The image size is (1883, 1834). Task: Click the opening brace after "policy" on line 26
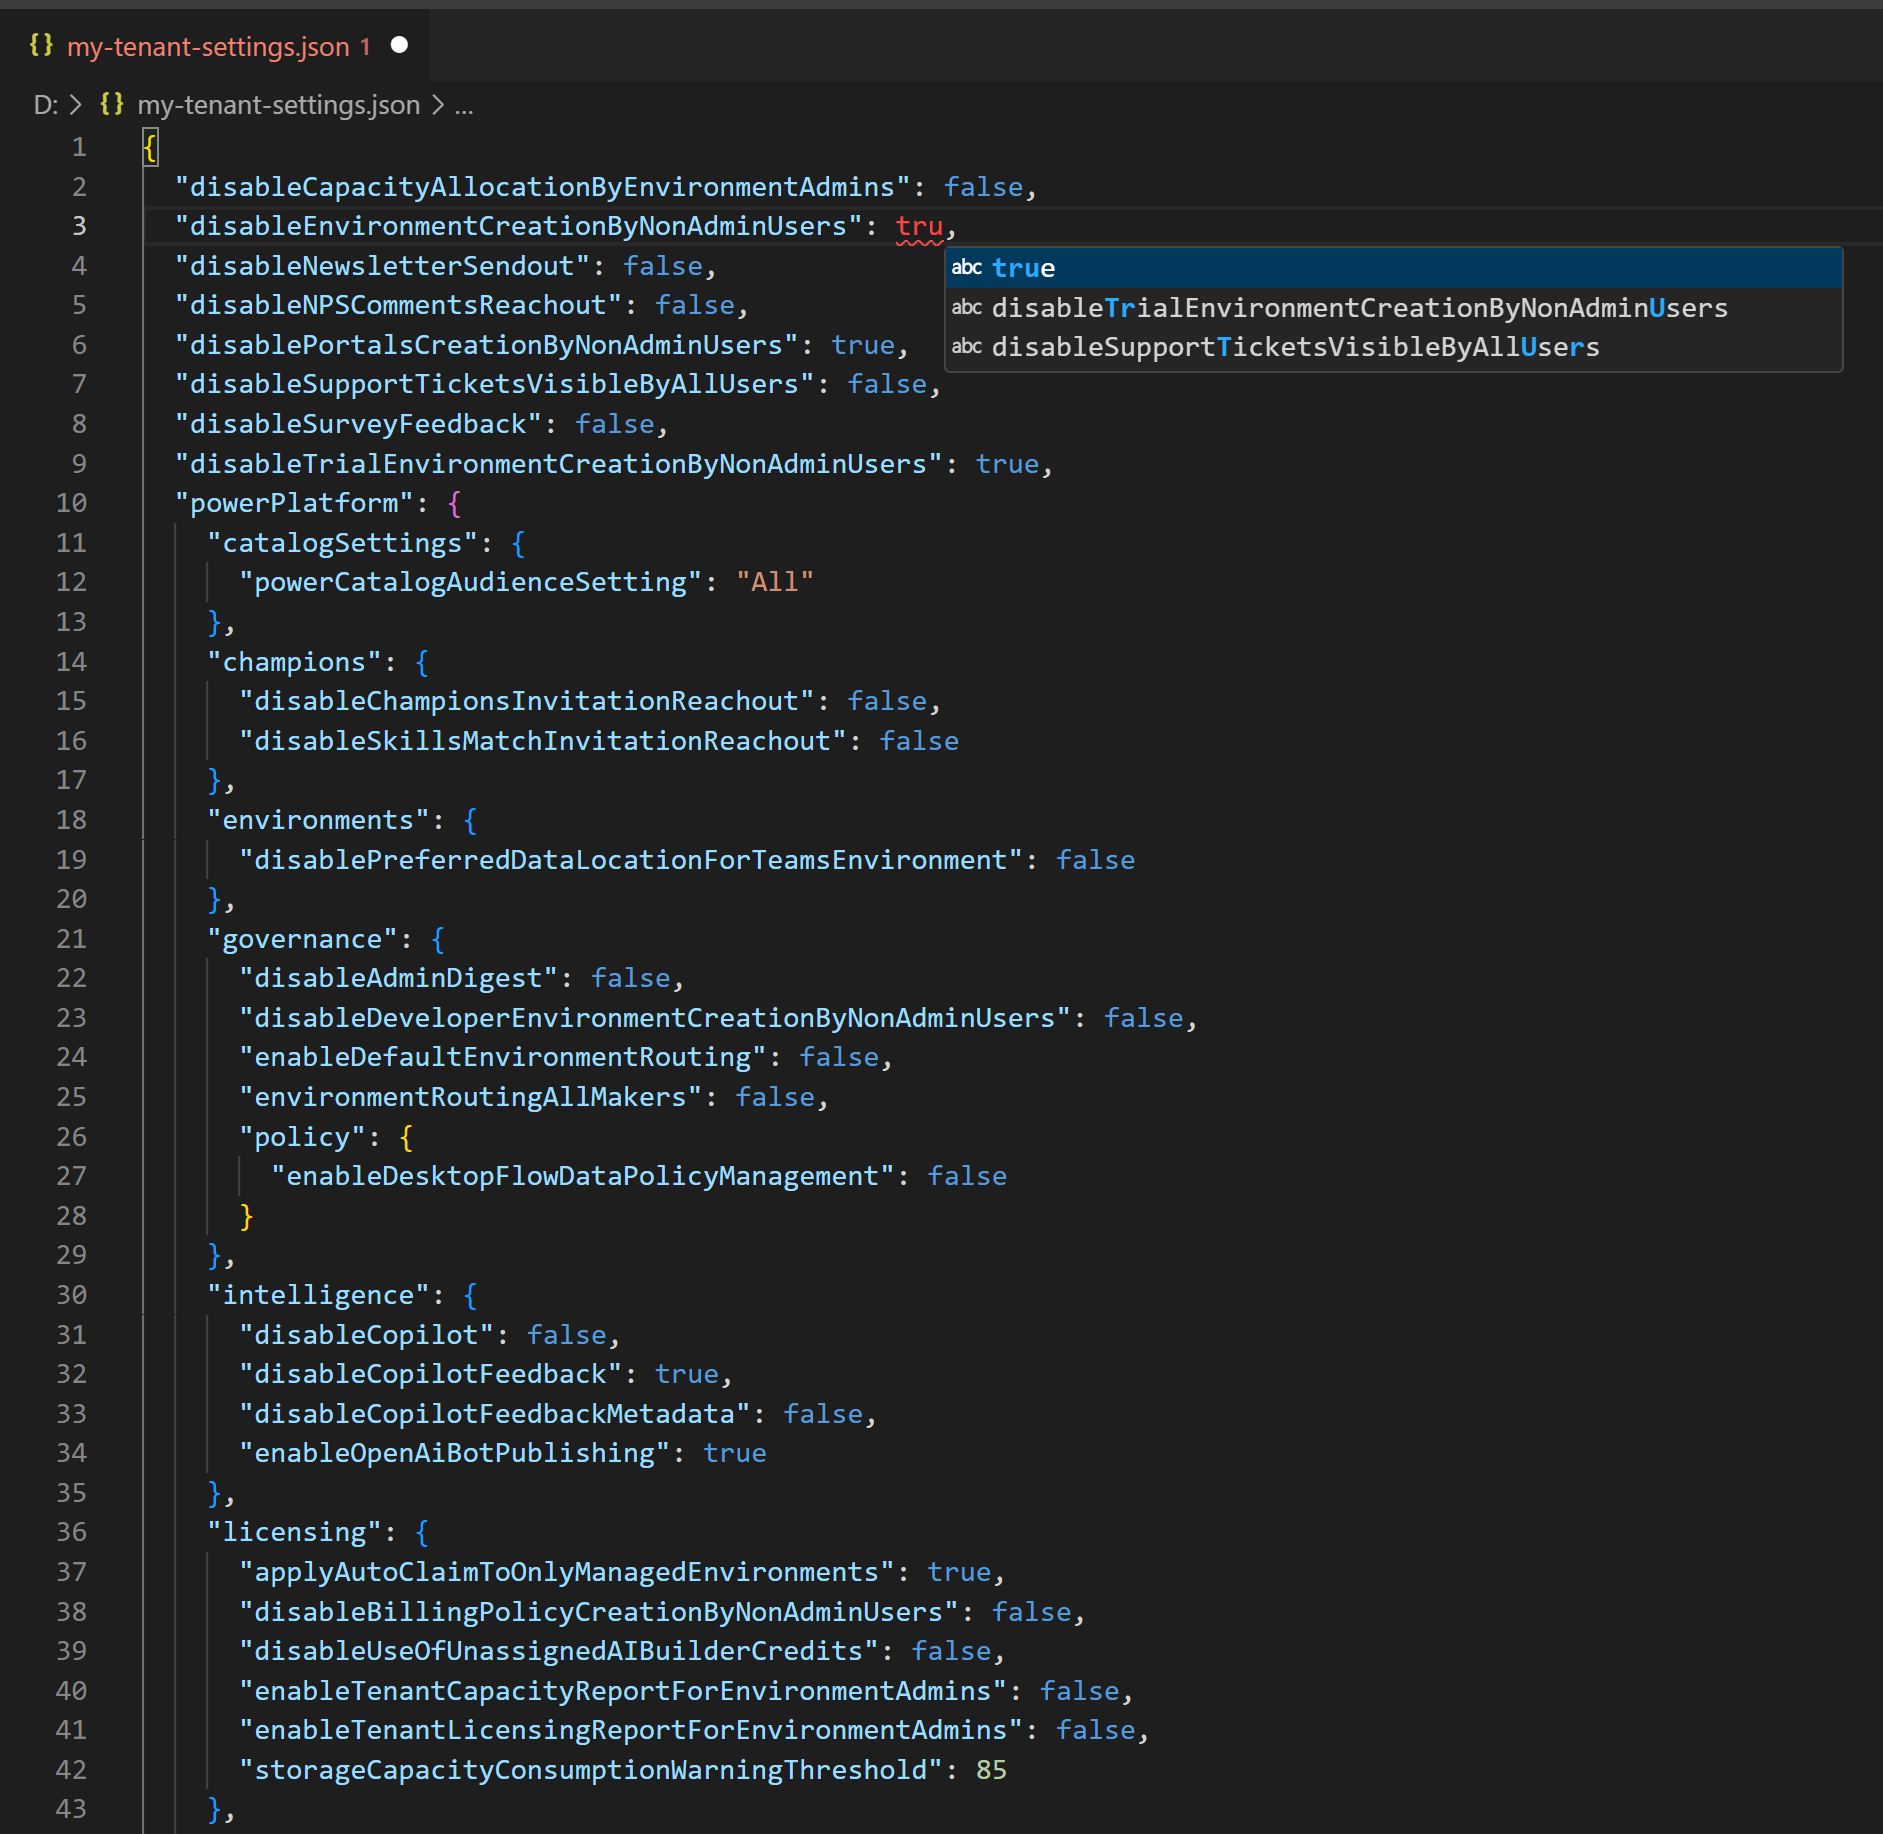406,1137
